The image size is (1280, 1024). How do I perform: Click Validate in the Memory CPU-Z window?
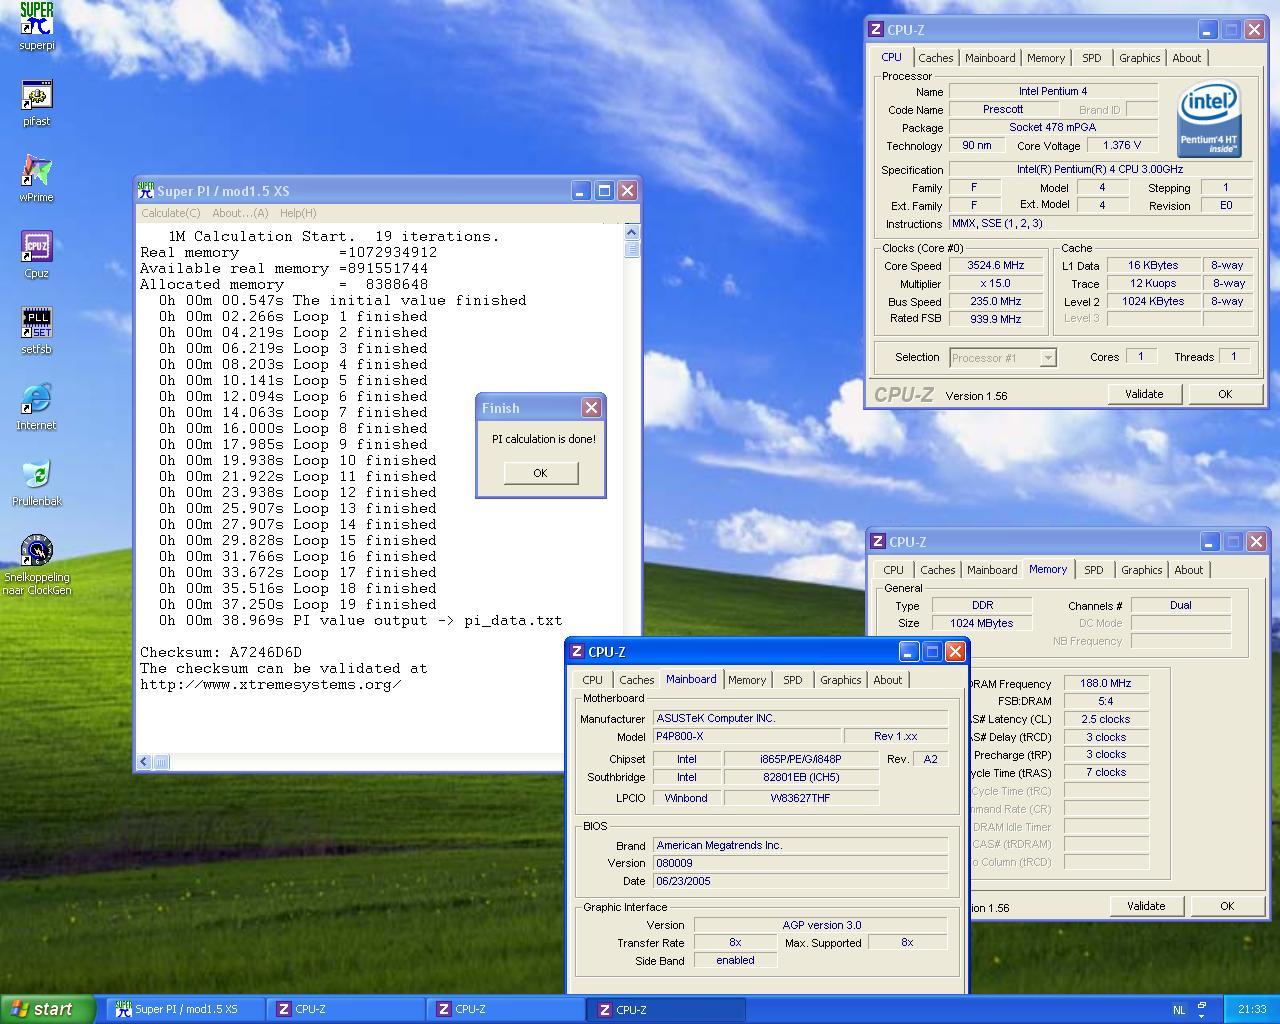tap(1146, 906)
